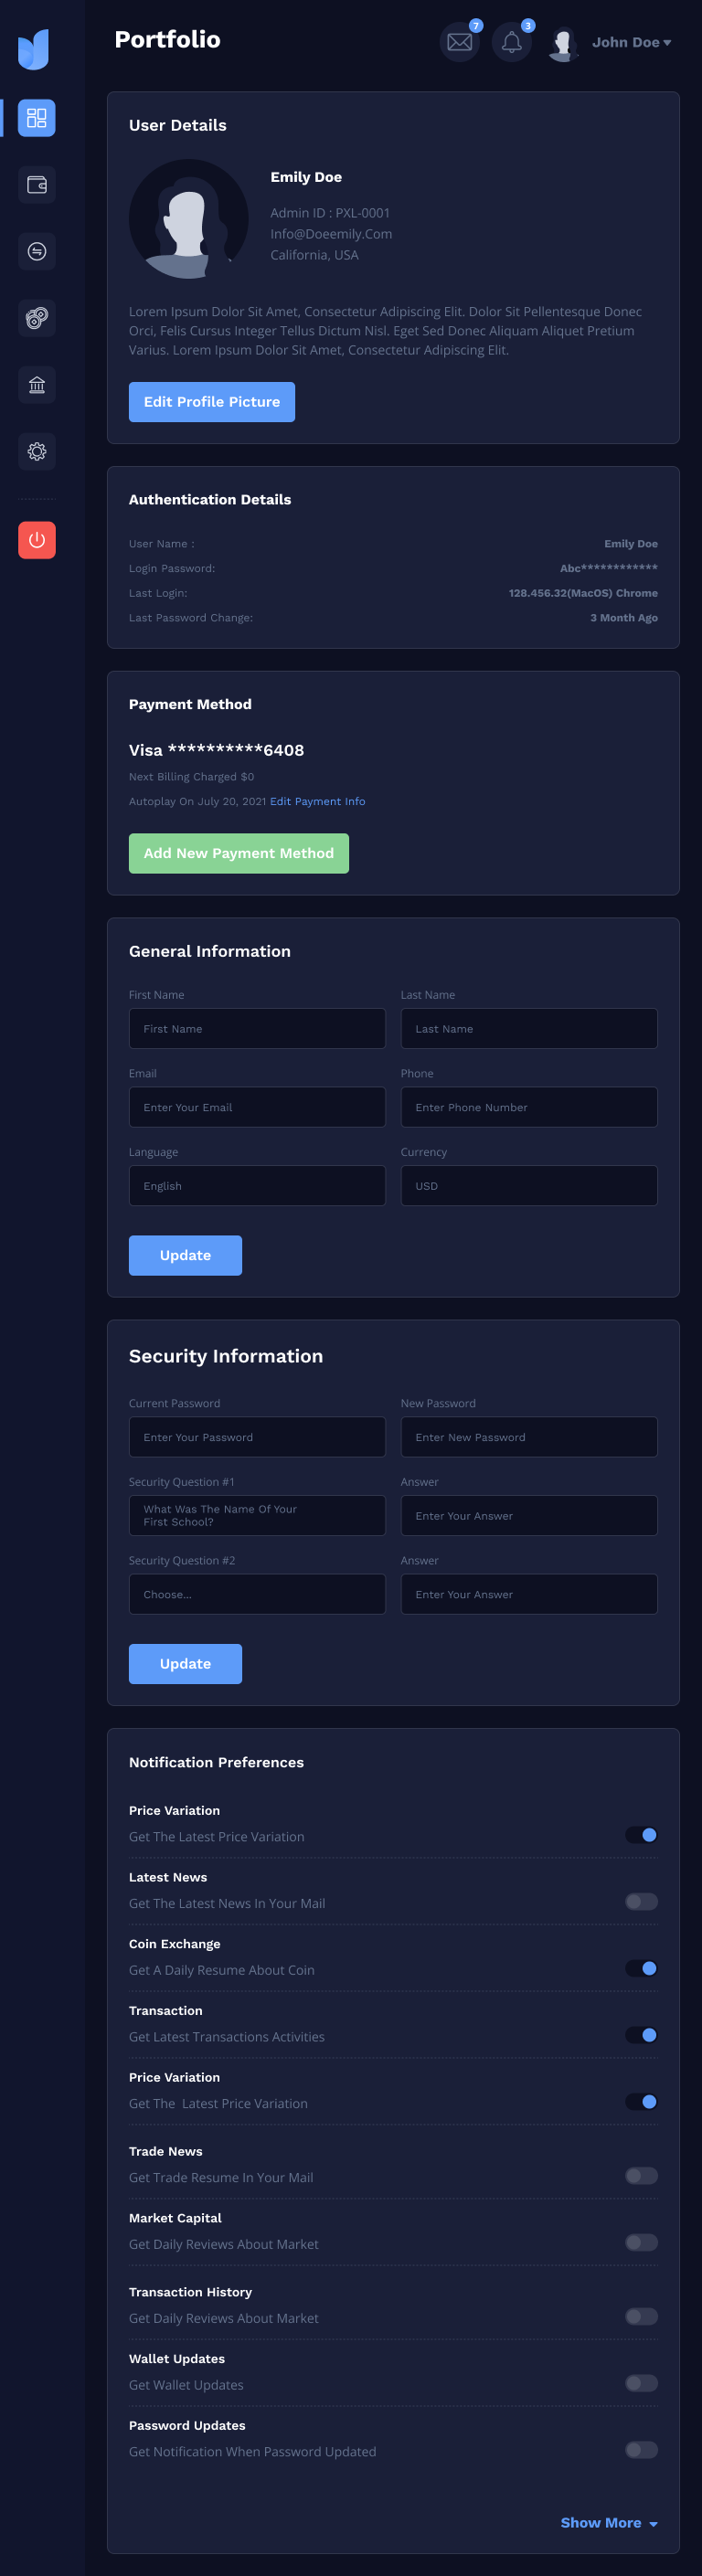The height and width of the screenshot is (2576, 702).
Task: Enable the Latest News toggle
Action: point(641,1901)
